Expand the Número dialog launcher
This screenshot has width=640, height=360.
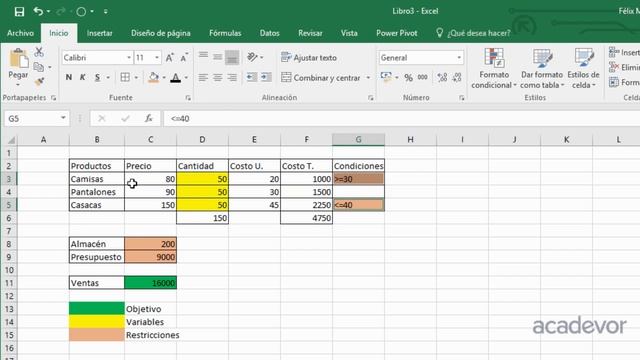461,98
